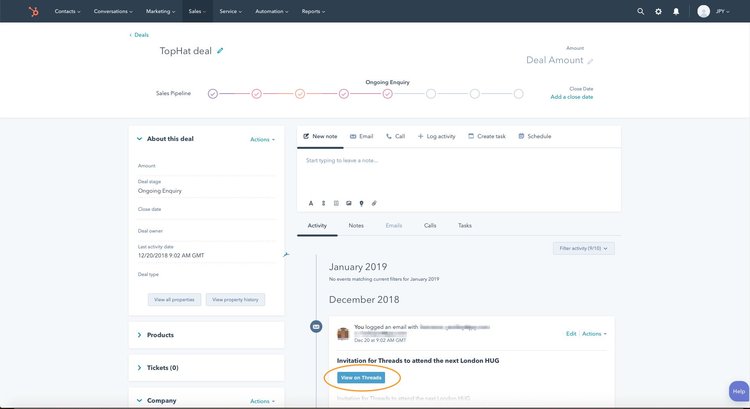Viewport: 750px width, 409px height.
Task: Select the first Sales Pipeline stage circle
Action: 213,93
